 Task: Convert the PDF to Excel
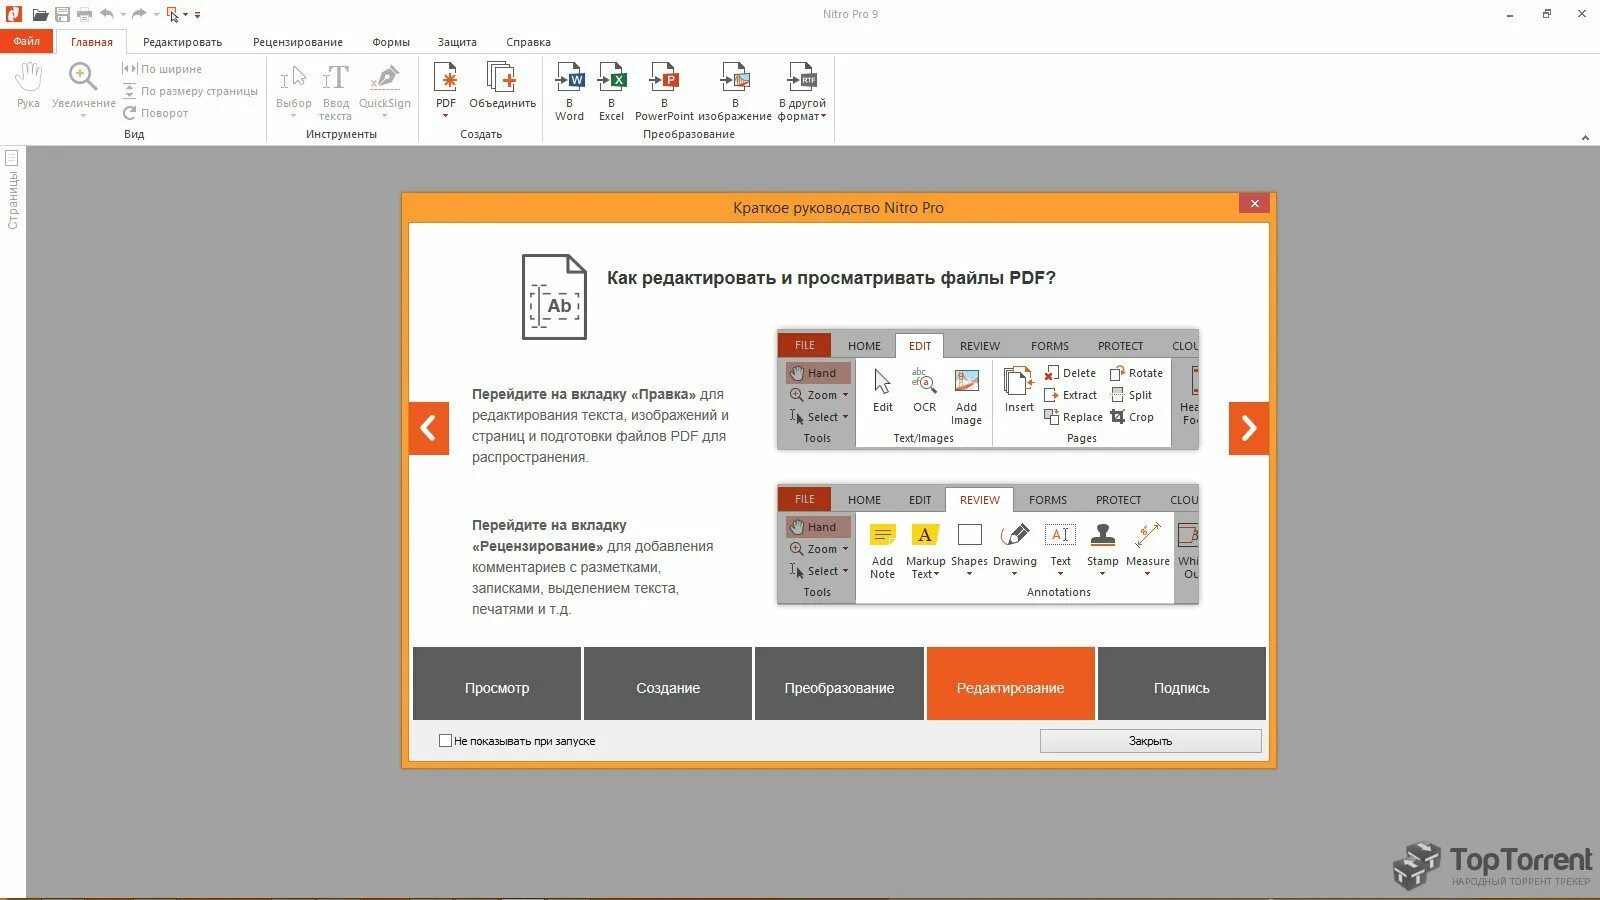(611, 91)
